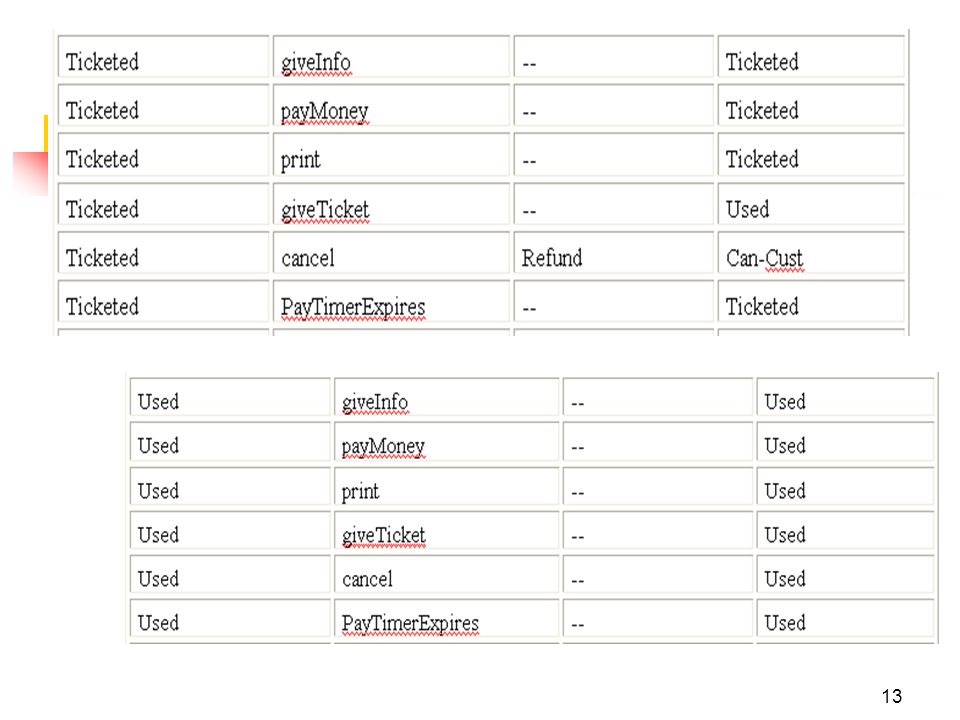This screenshot has height=720, width=960.
Task: Select payMoney in the Ticketed table
Action: (324, 111)
